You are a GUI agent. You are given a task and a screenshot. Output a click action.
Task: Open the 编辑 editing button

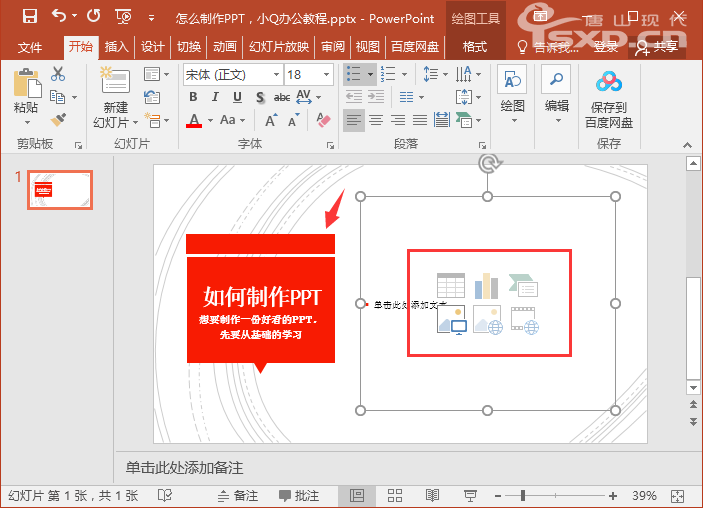pyautogui.click(x=556, y=95)
